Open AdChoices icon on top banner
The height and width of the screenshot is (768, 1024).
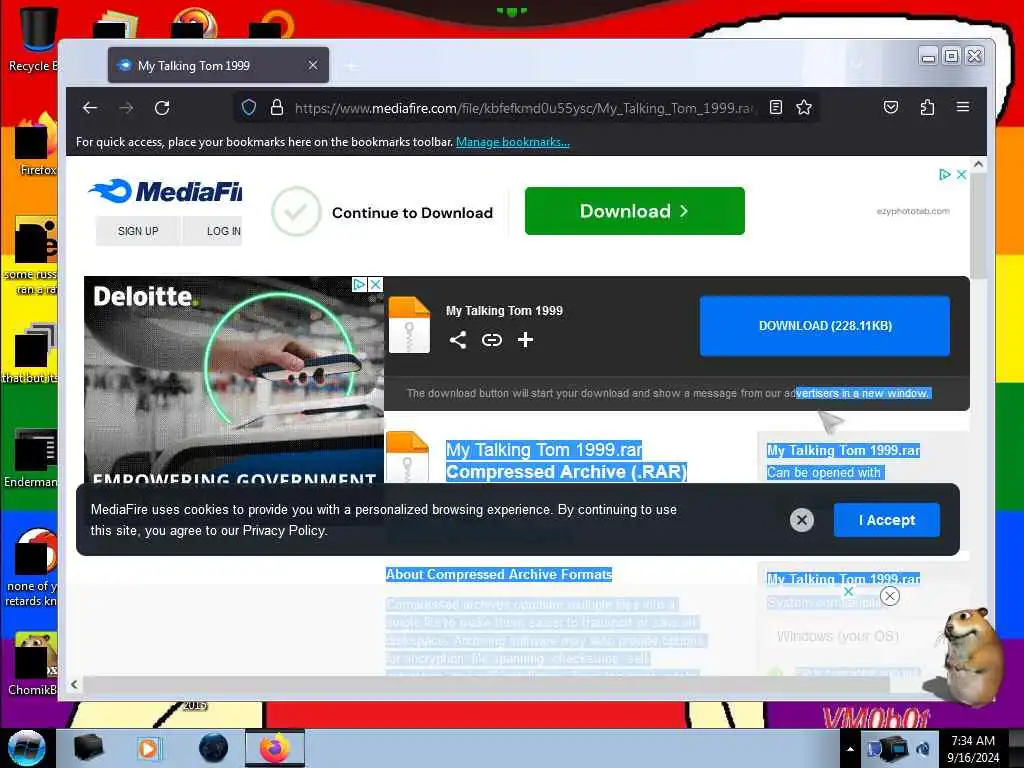944,174
